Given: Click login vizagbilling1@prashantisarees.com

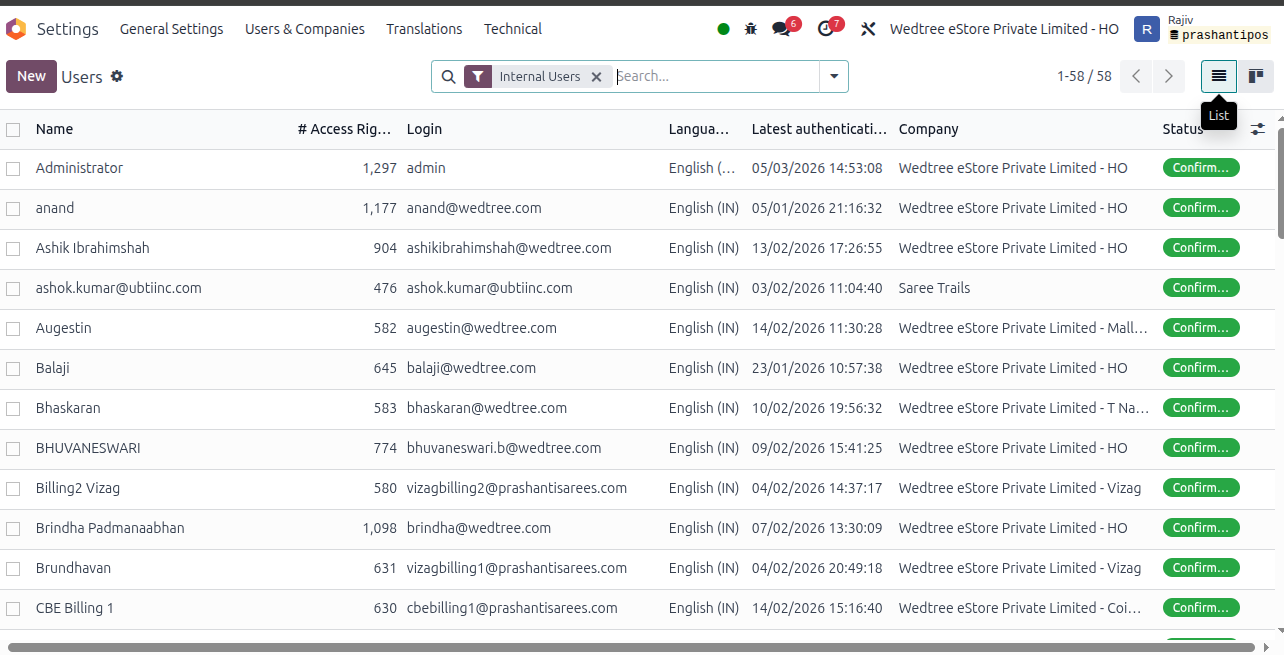Looking at the screenshot, I should pyautogui.click(x=517, y=568).
